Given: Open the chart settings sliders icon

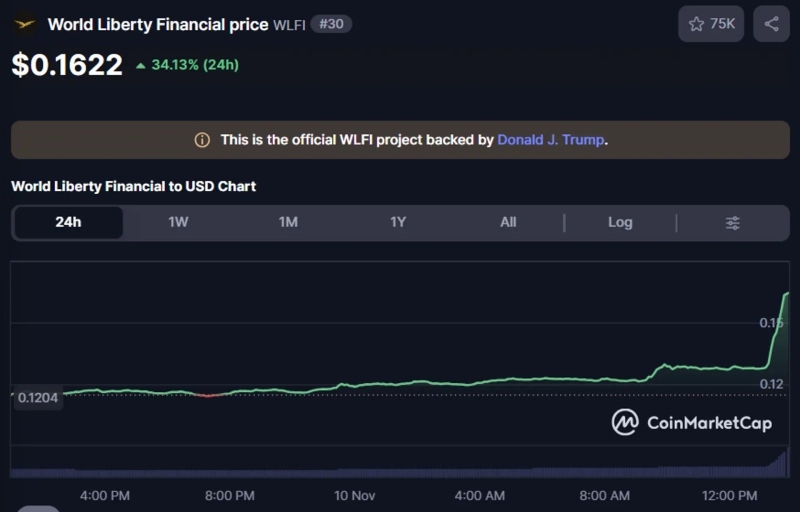Looking at the screenshot, I should [x=732, y=222].
